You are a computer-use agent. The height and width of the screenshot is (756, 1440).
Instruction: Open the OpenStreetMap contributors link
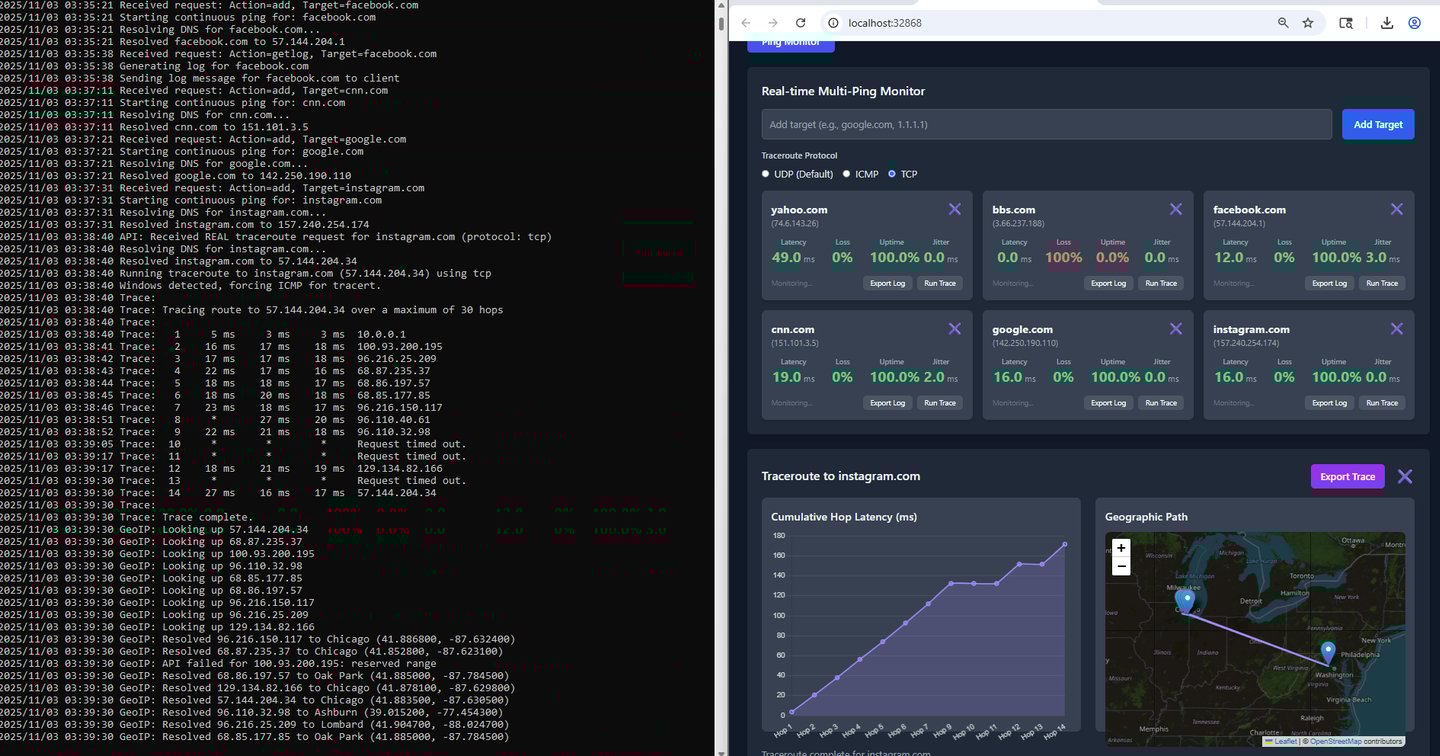[1333, 740]
